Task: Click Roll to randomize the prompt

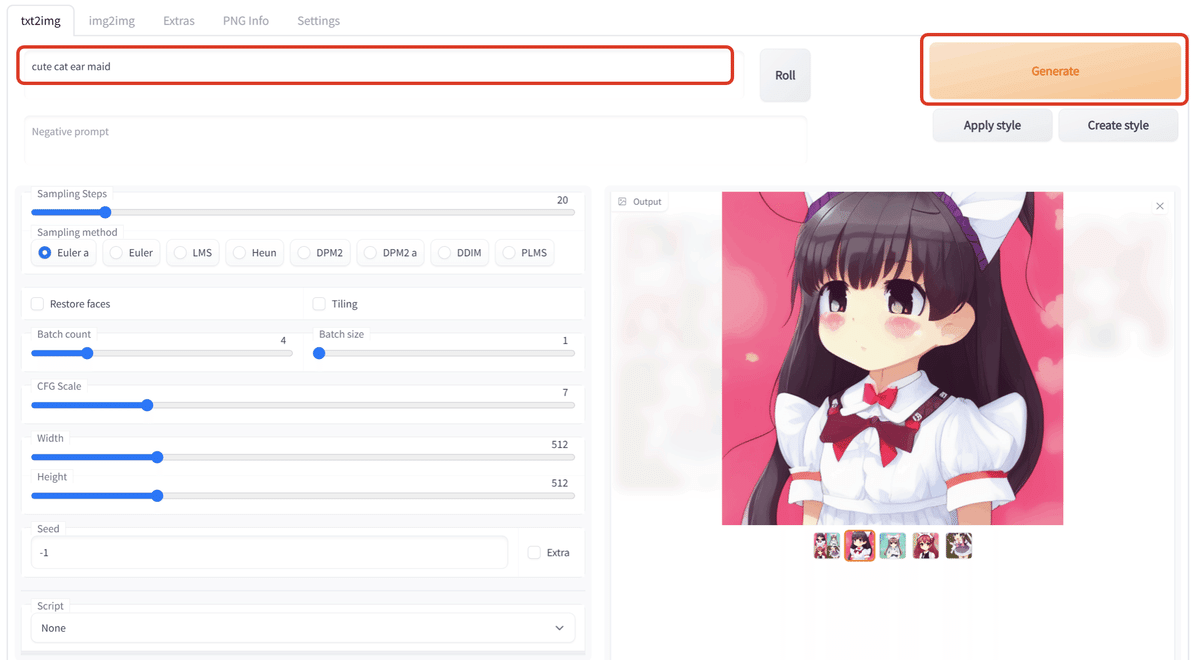Action: pyautogui.click(x=784, y=74)
